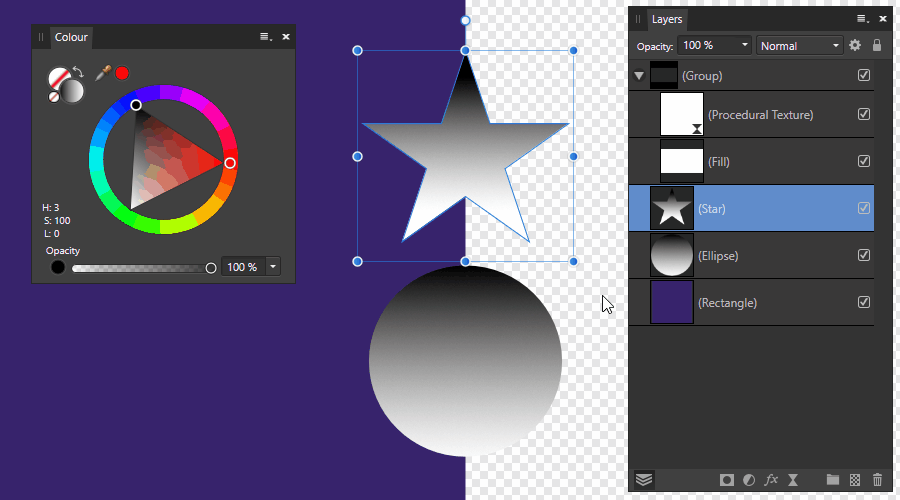This screenshot has height=500, width=900.
Task: Expand the Layers opacity percentage dropdown
Action: coord(744,45)
